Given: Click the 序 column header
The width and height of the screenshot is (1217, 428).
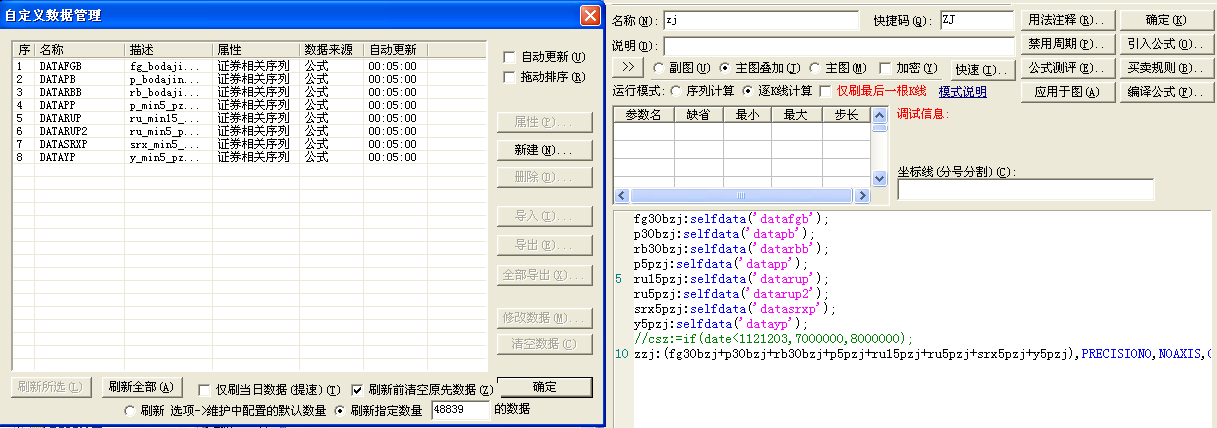Looking at the screenshot, I should pyautogui.click(x=25, y=50).
